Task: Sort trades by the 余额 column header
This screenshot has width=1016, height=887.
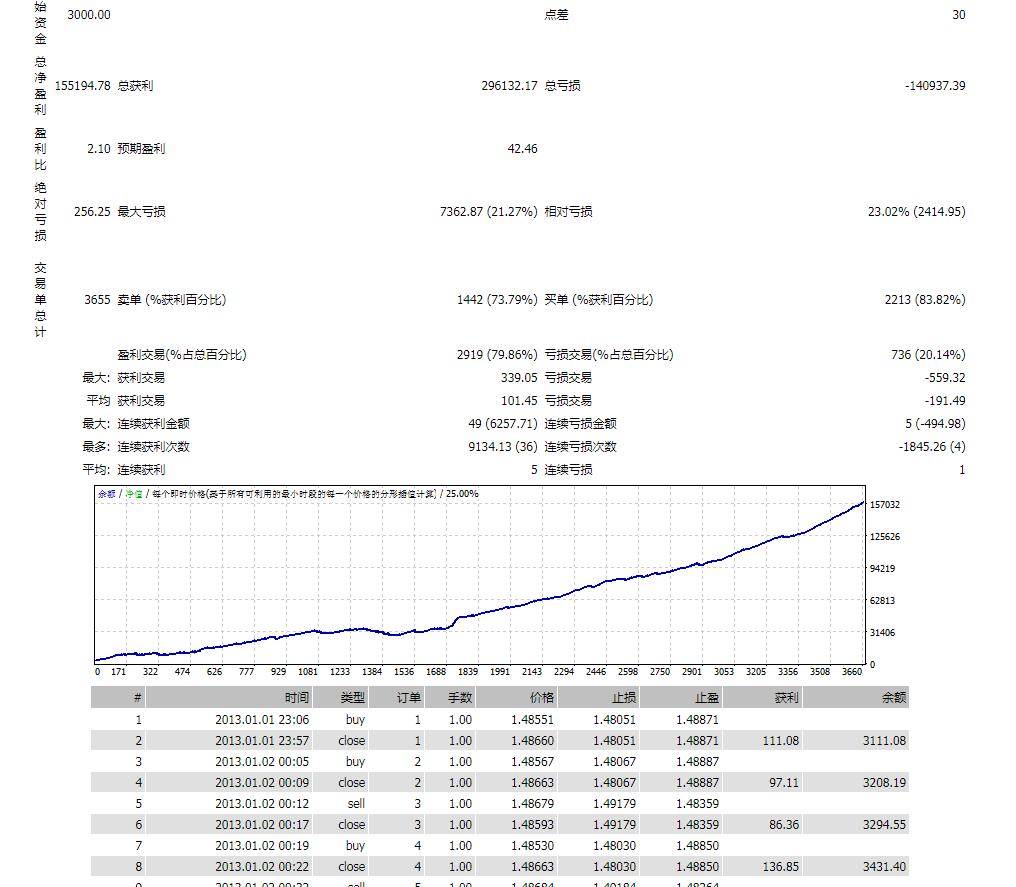Action: (895, 697)
